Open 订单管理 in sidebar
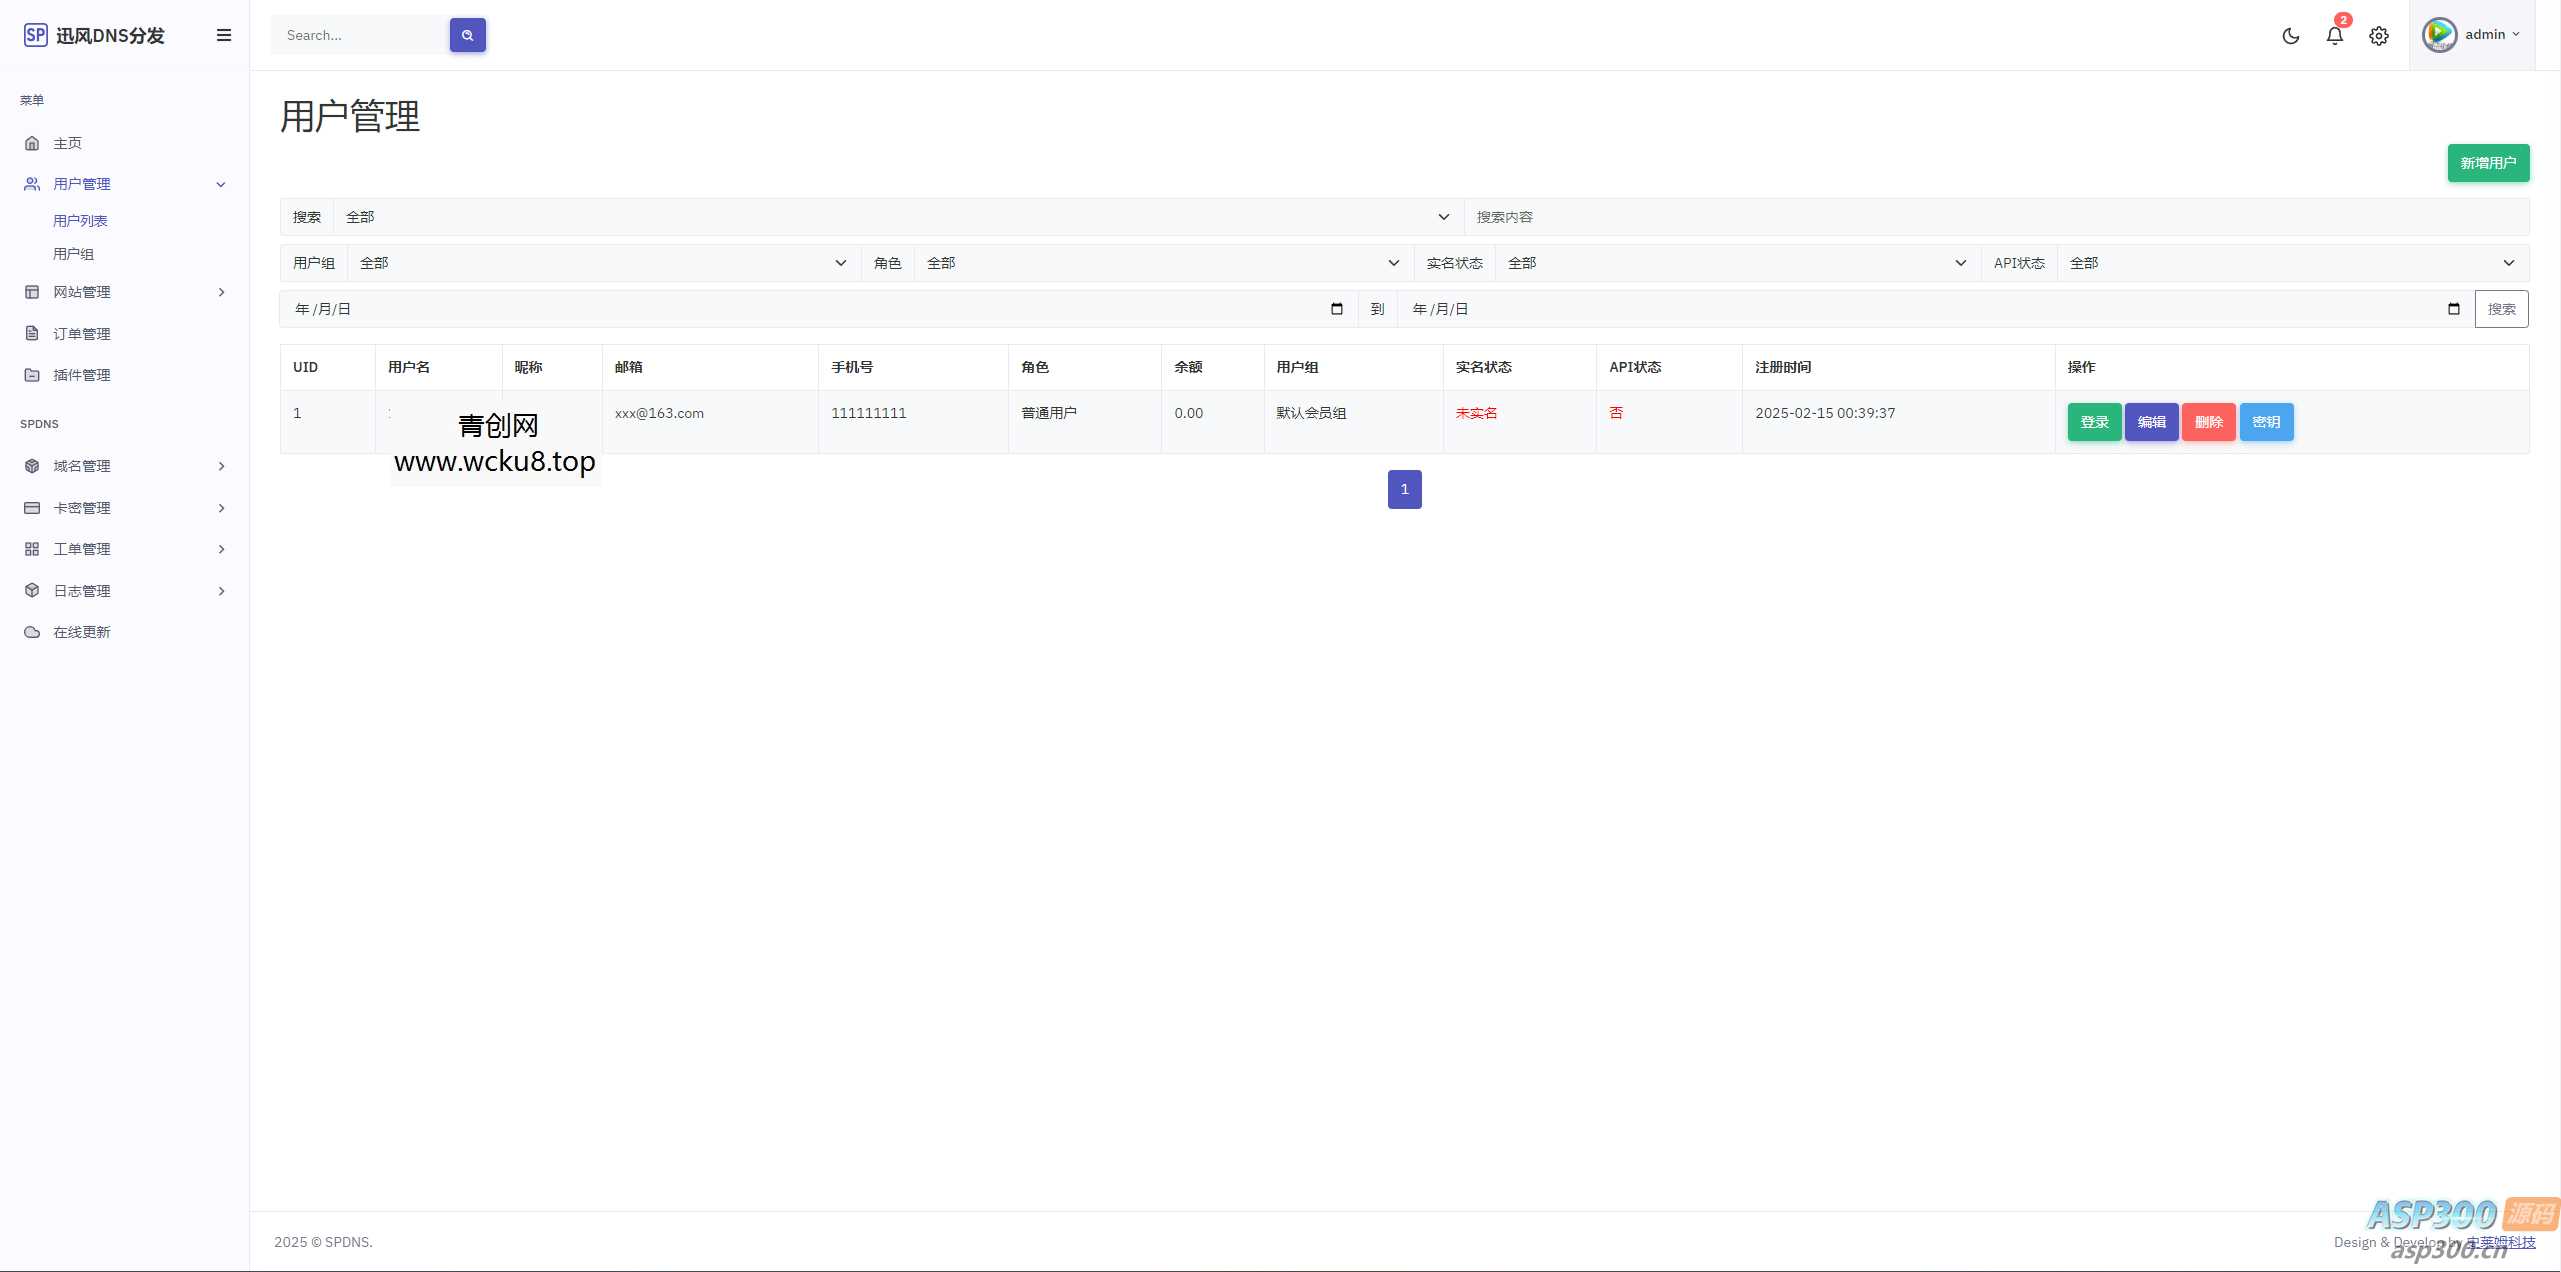The height and width of the screenshot is (1272, 2561). (x=82, y=334)
